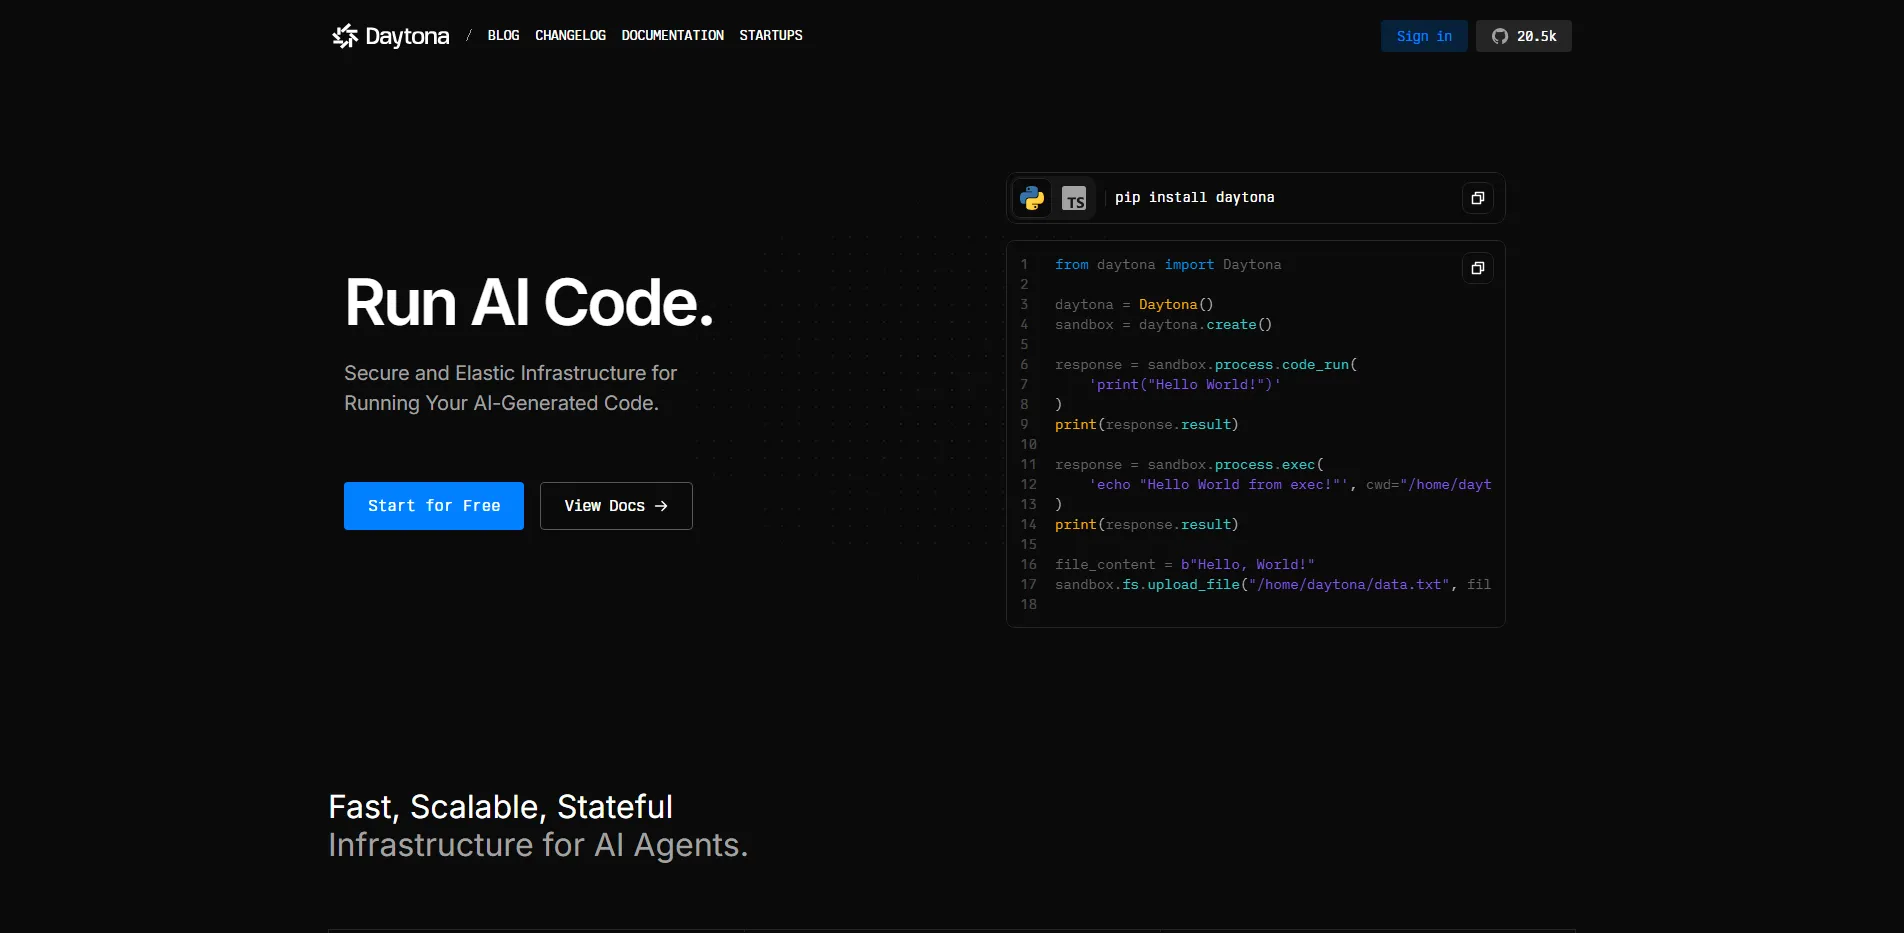This screenshot has height=933, width=1904.
Task: Toggle the code example back to Python
Action: tap(1032, 198)
